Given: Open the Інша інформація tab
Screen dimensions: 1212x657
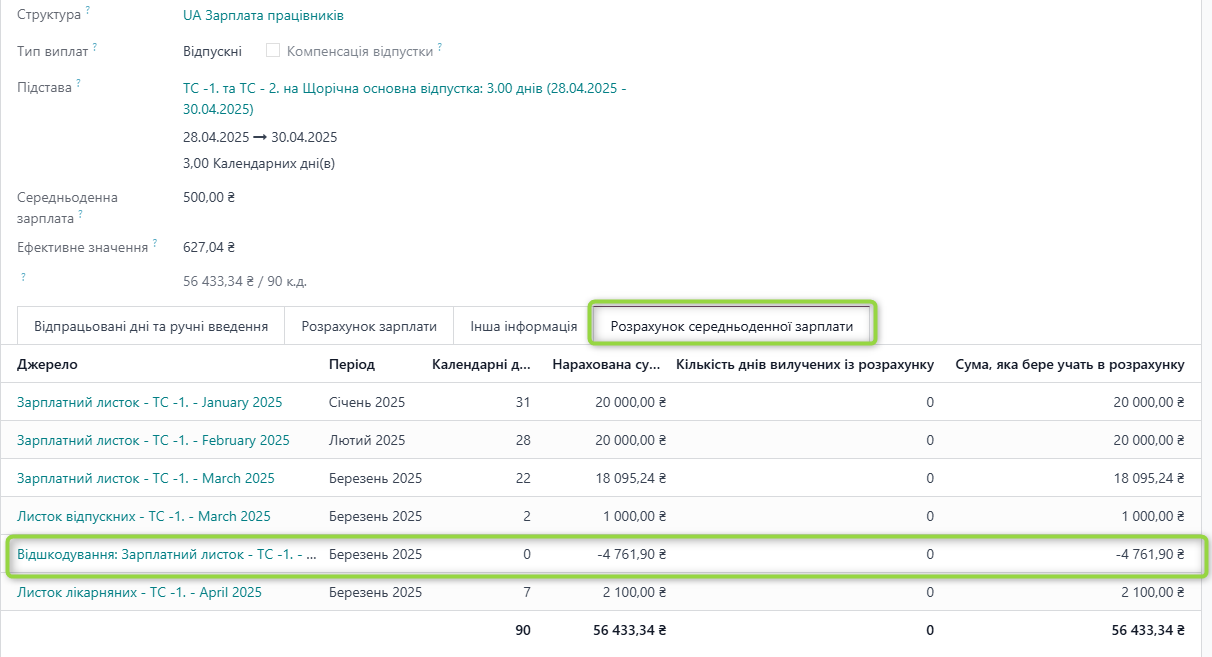Looking at the screenshot, I should (x=518, y=326).
